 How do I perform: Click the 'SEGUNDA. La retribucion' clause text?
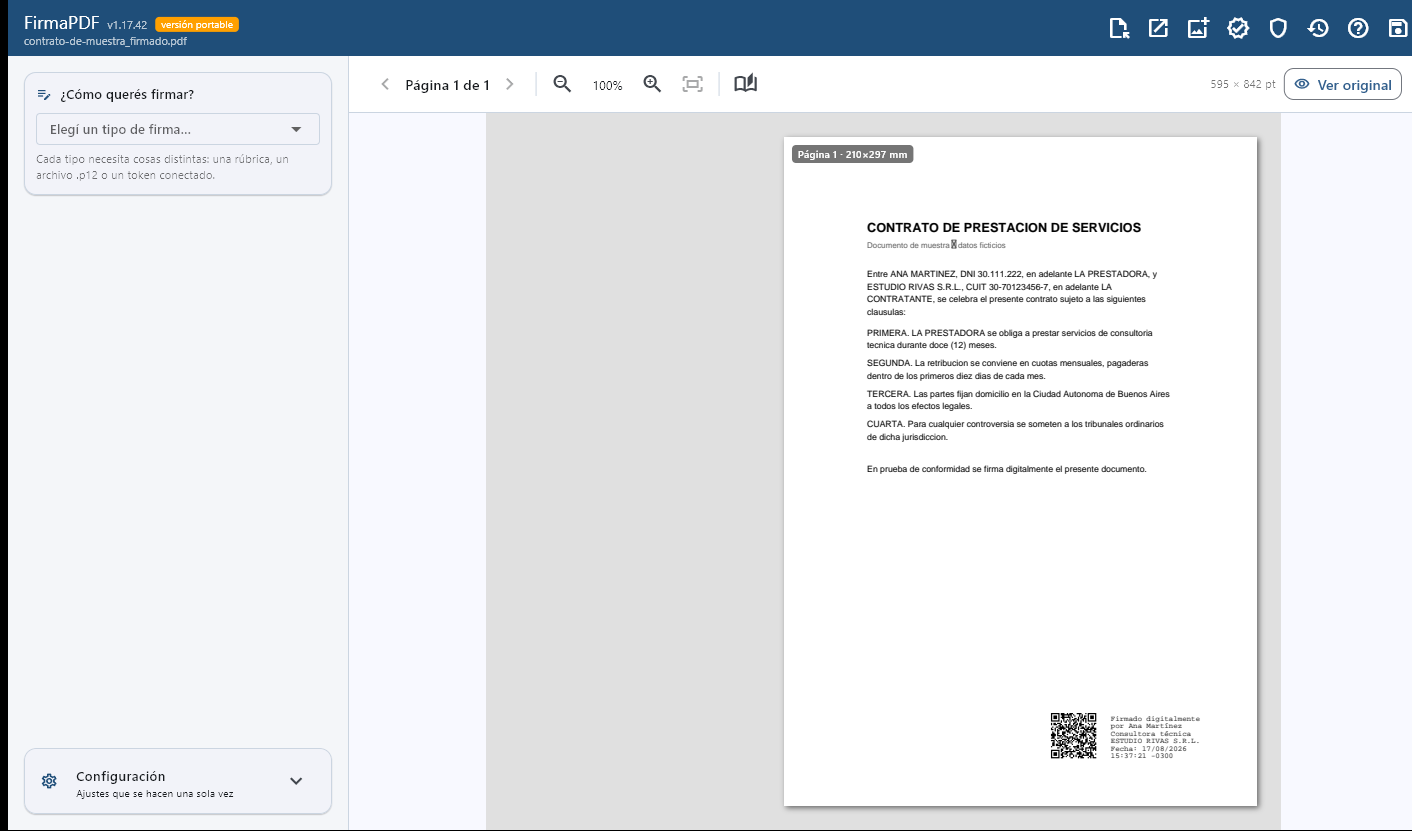coord(1008,369)
